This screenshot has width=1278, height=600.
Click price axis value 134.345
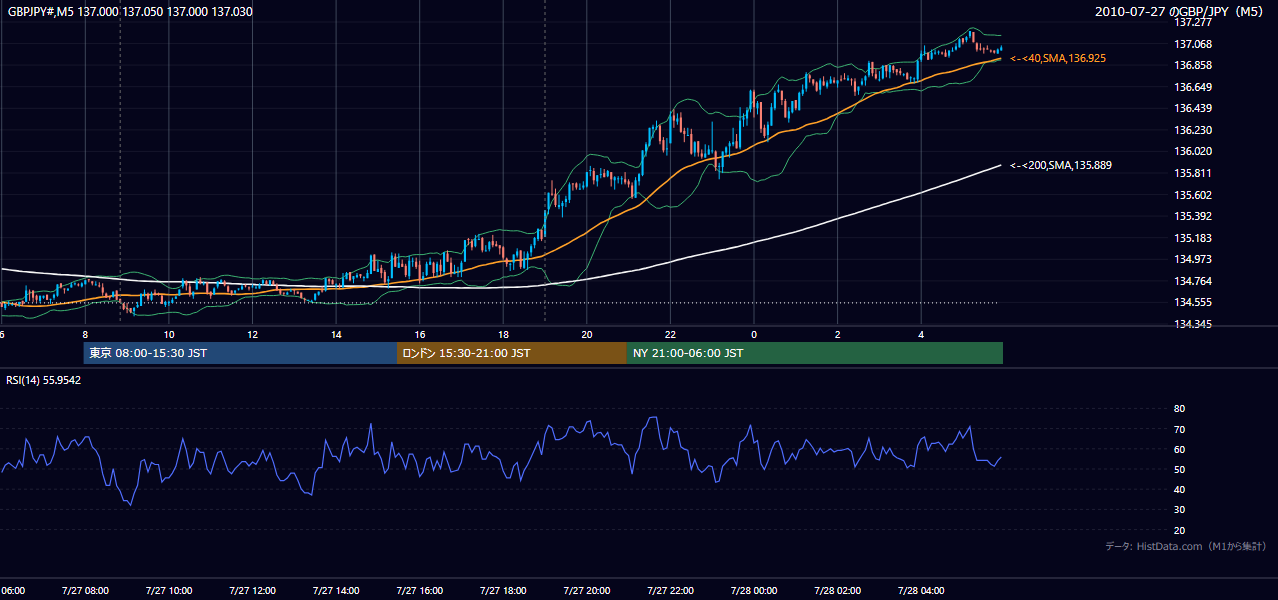[x=1193, y=324]
